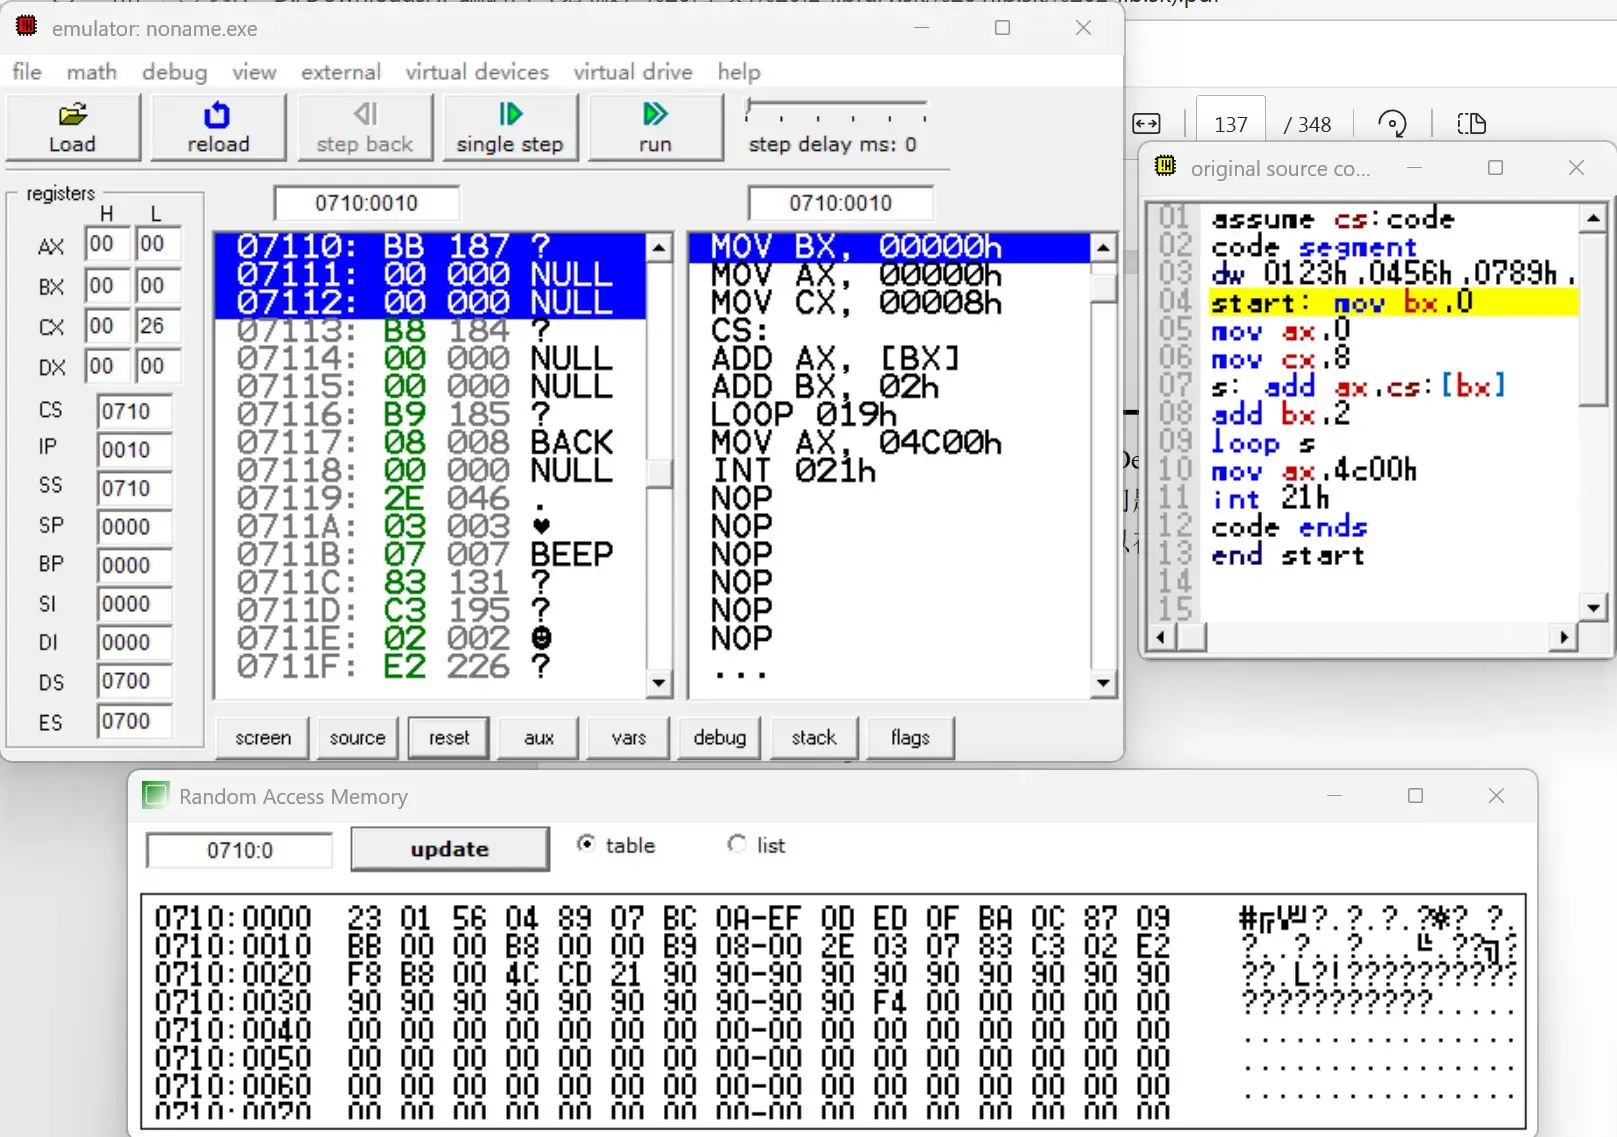Click source line 'int 21h'
Viewport: 1617px width, 1137px height.
[1270, 498]
